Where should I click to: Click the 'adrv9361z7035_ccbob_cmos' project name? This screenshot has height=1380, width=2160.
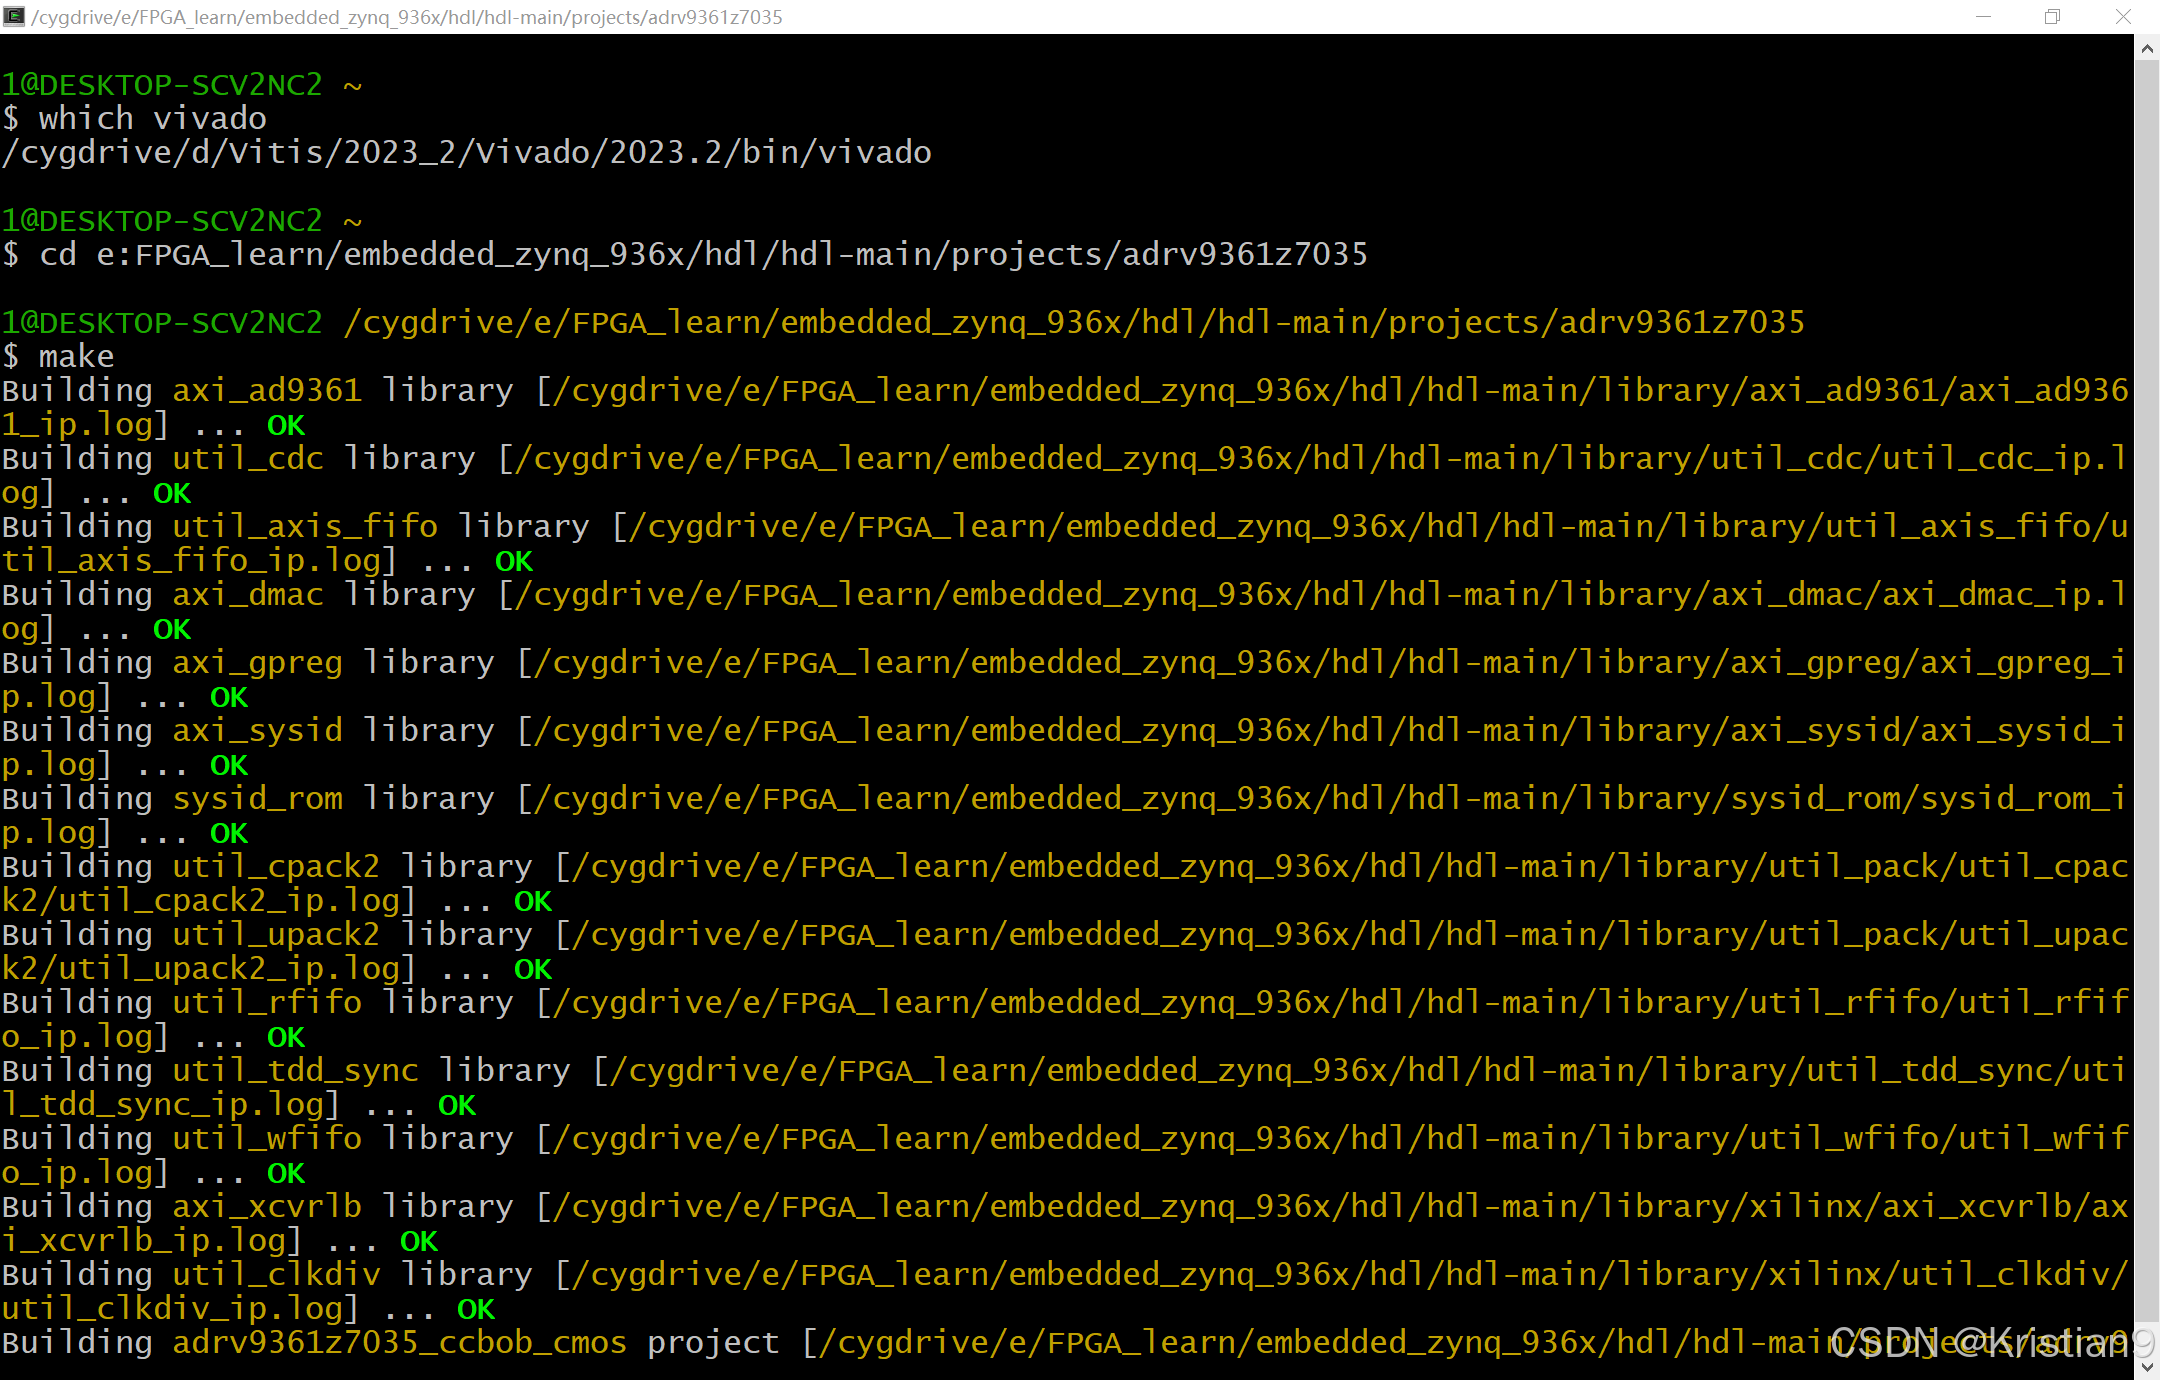(x=399, y=1343)
